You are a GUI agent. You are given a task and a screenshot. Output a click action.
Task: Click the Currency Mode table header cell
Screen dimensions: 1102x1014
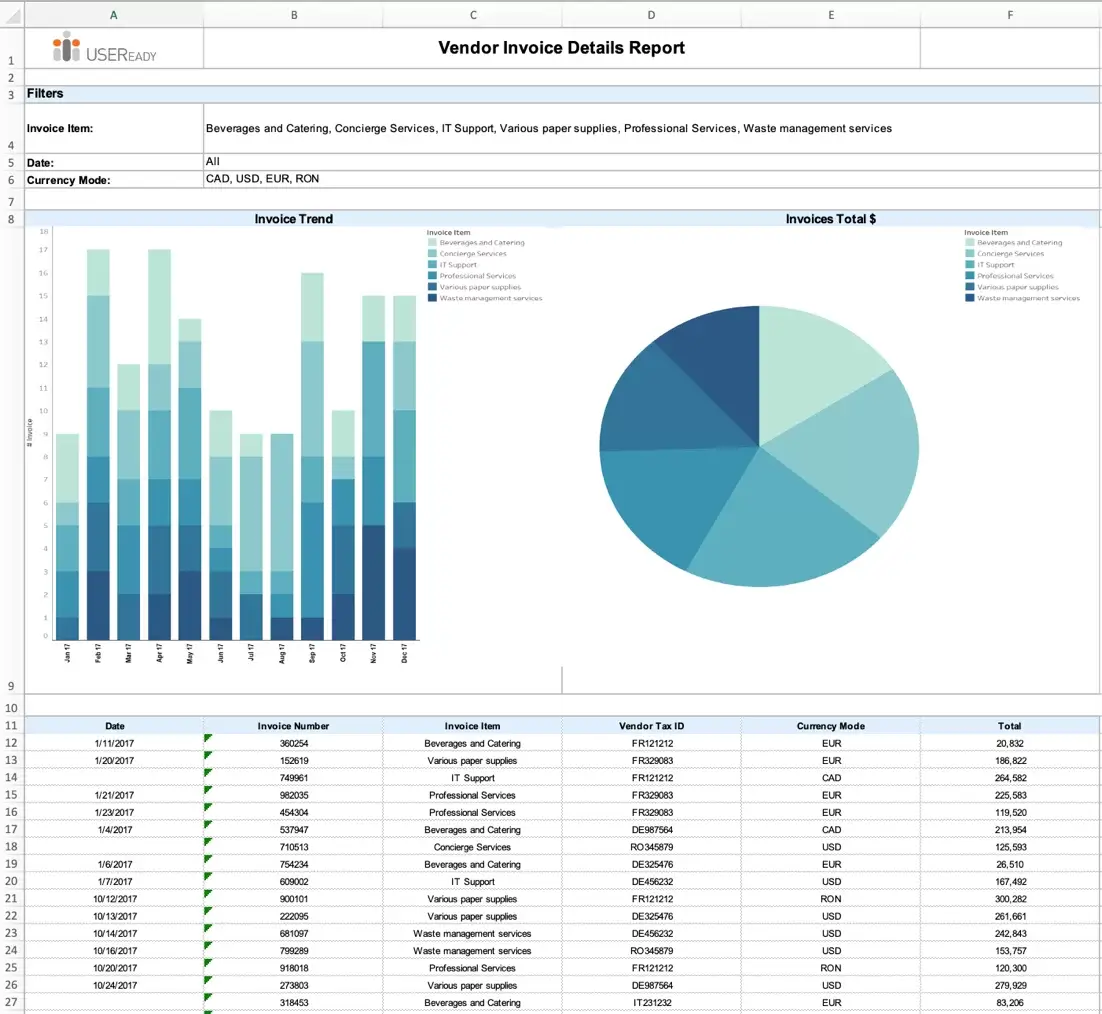tap(831, 726)
